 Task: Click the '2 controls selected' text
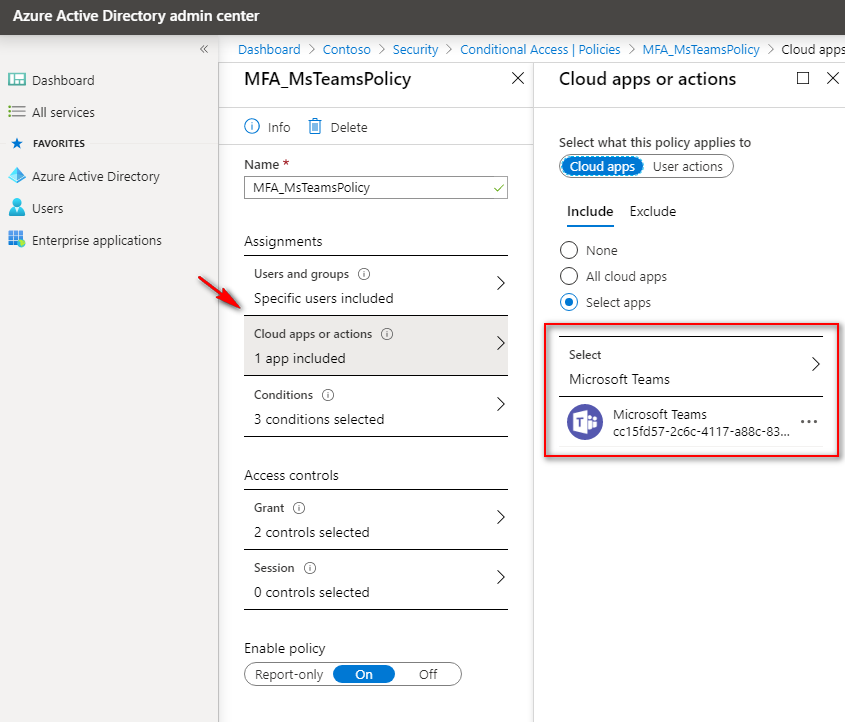pos(311,532)
